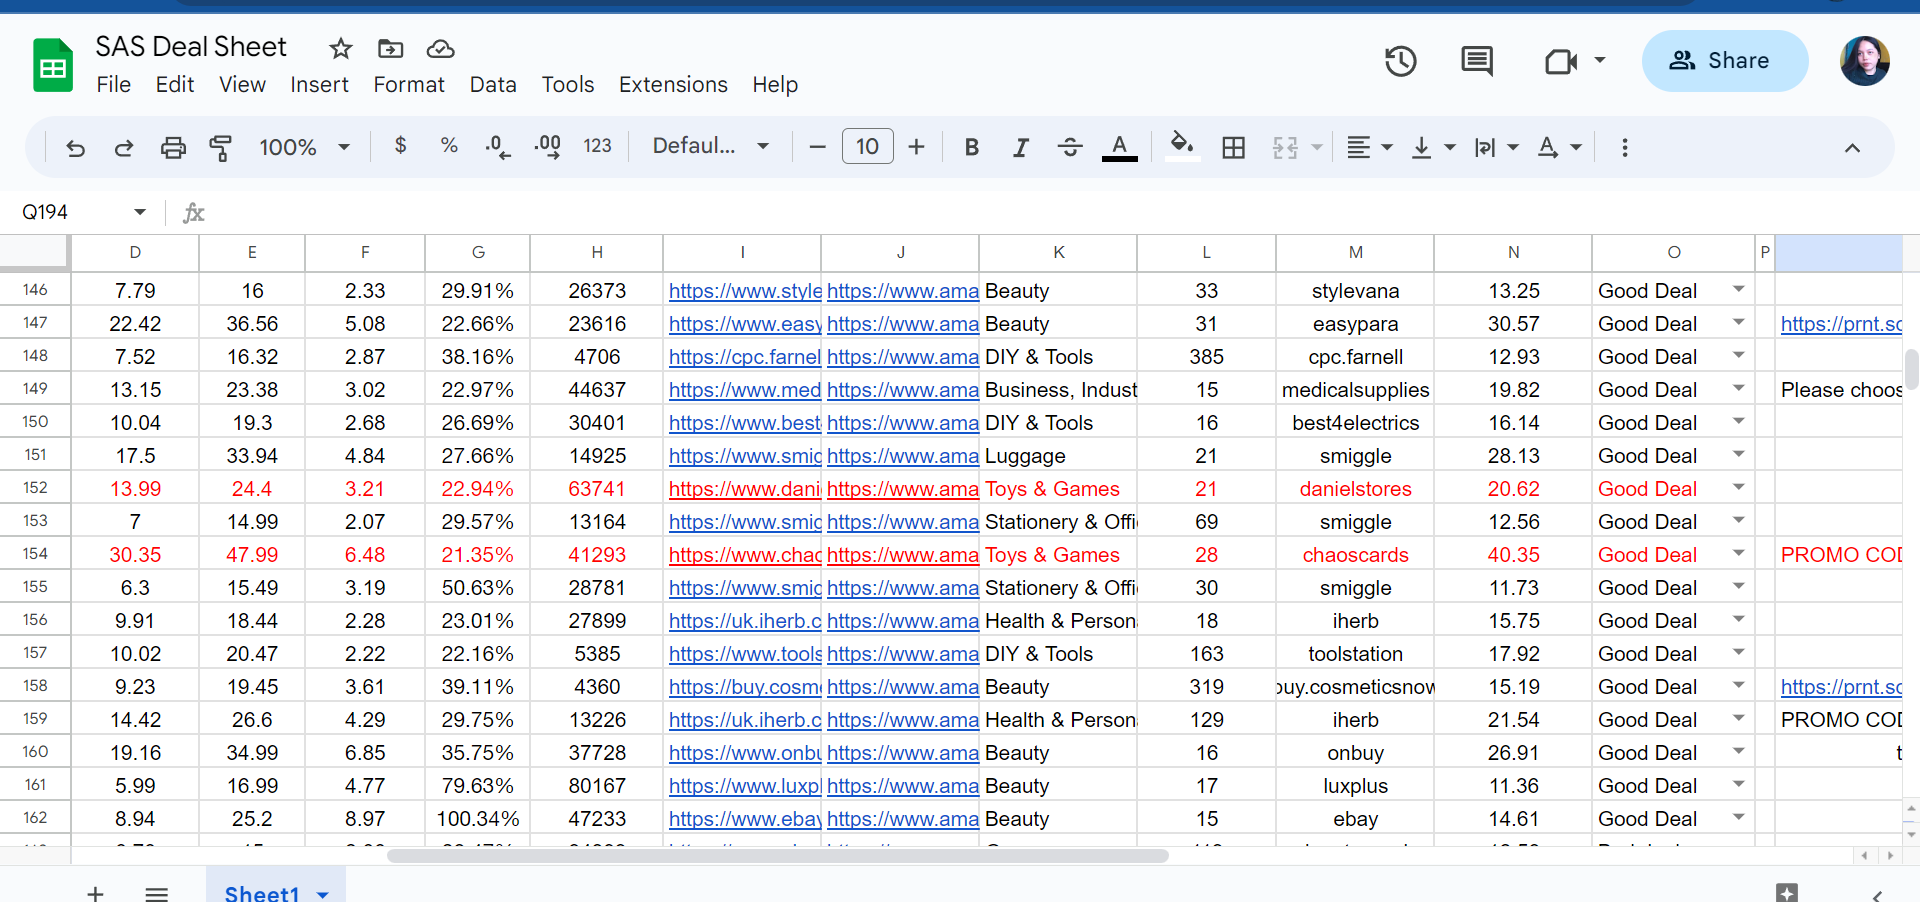Increase font size with plus button
This screenshot has height=902, width=1920.
(916, 147)
